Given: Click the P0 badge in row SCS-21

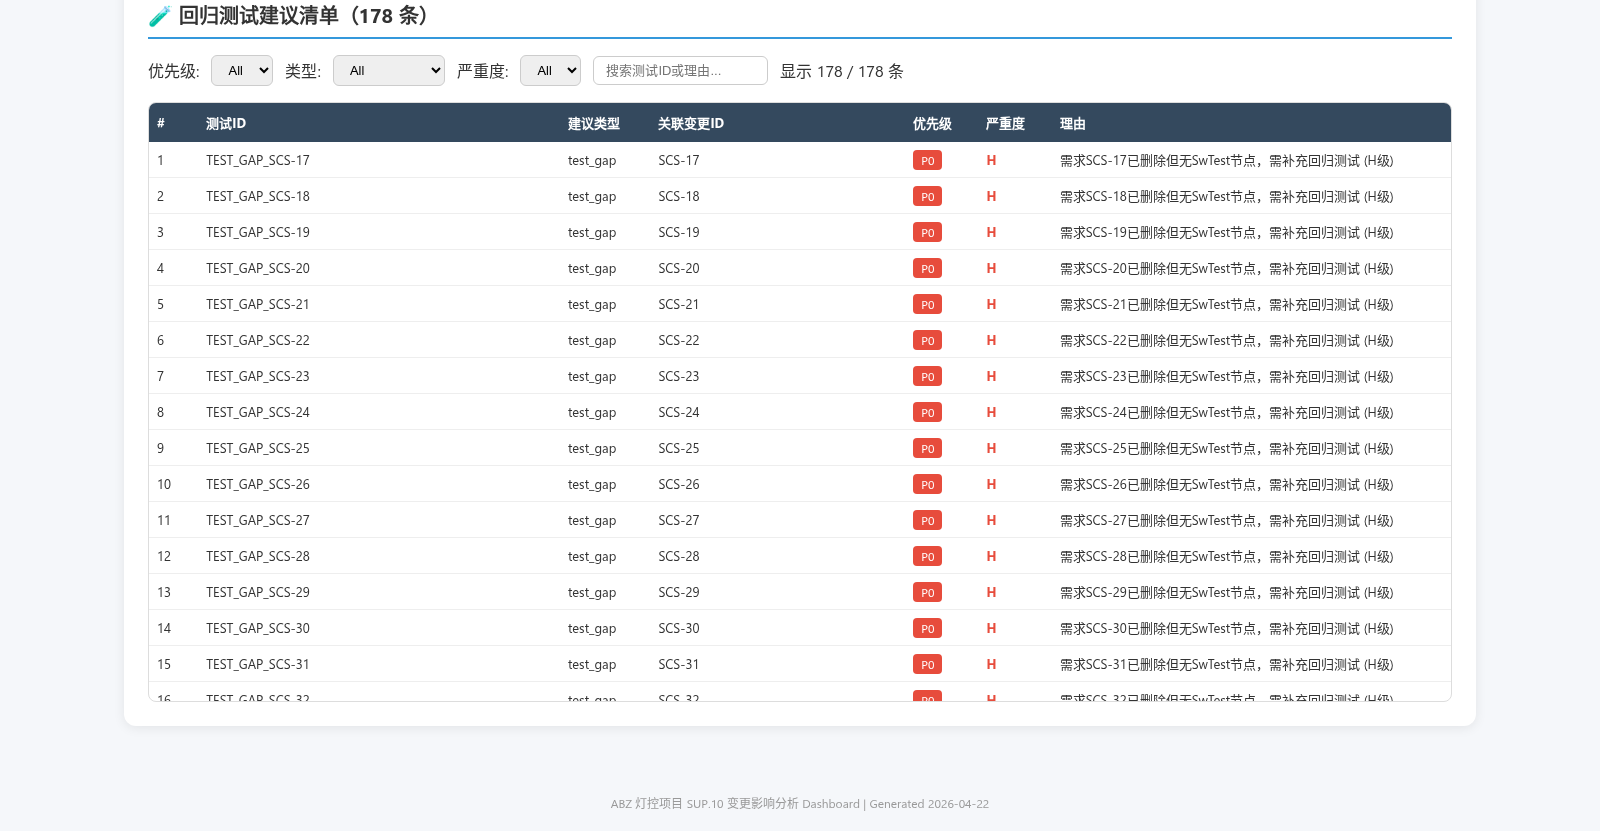Looking at the screenshot, I should coord(927,304).
